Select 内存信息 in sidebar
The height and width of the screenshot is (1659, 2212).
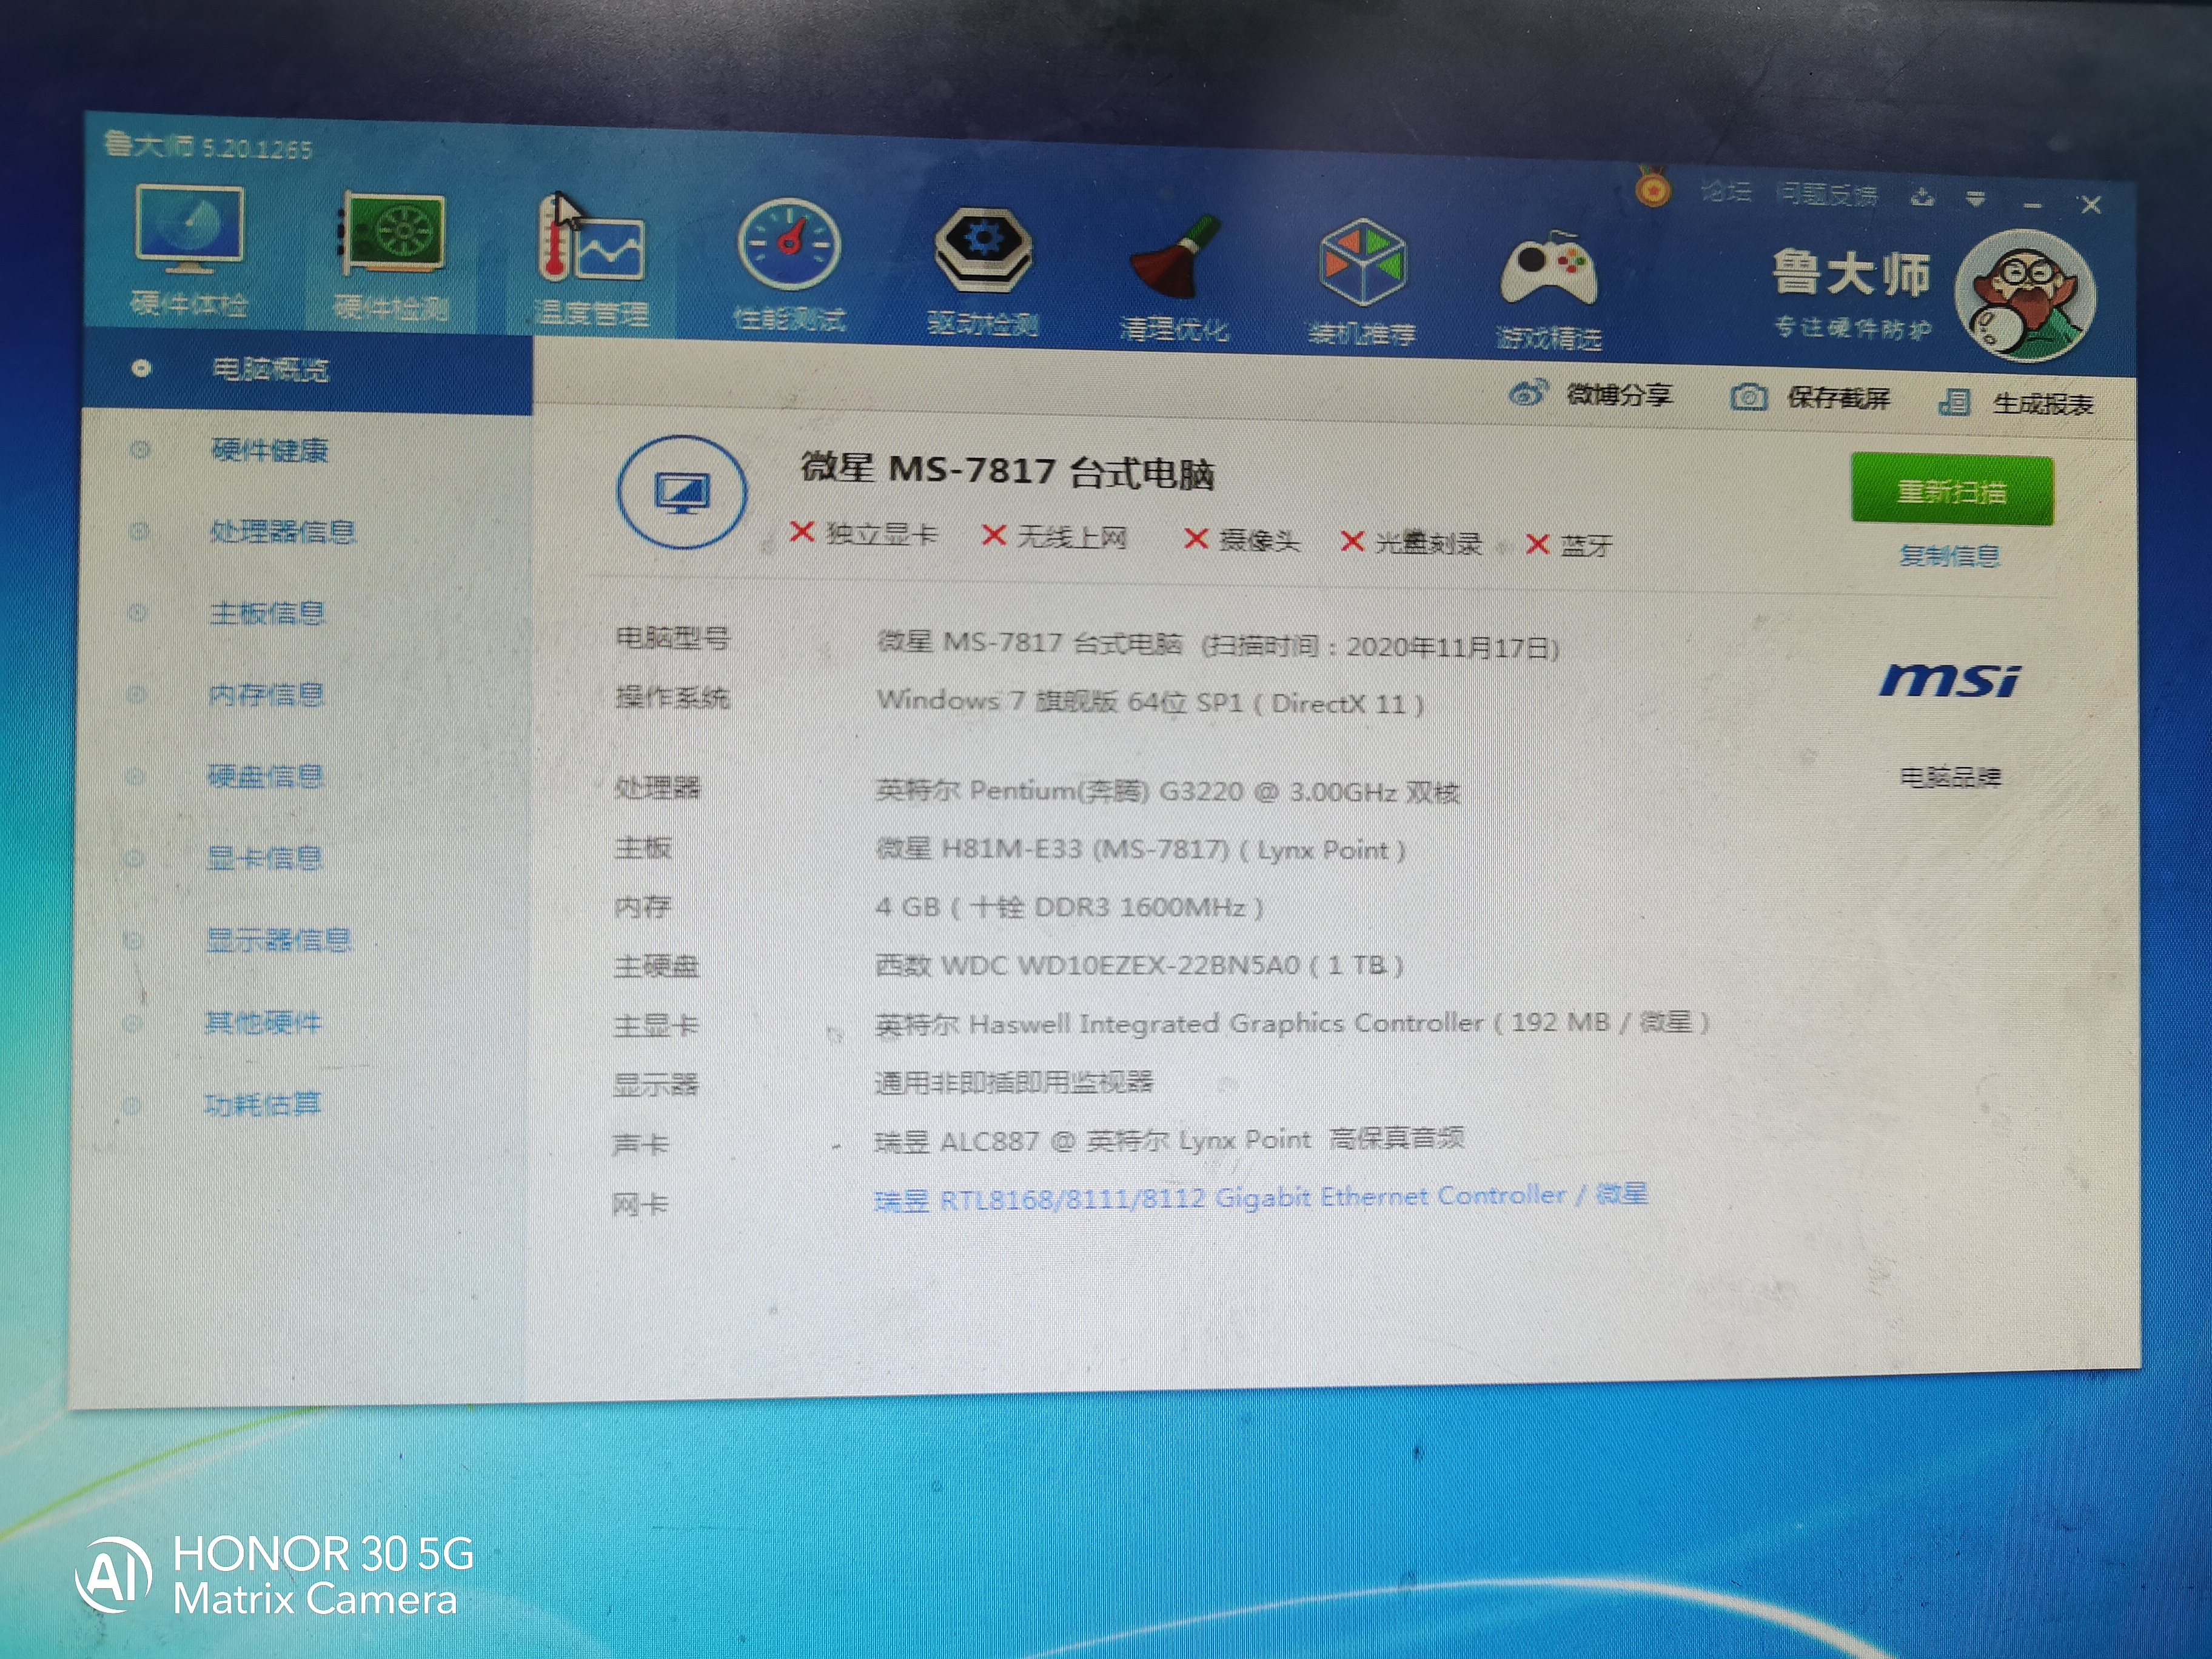tap(266, 694)
